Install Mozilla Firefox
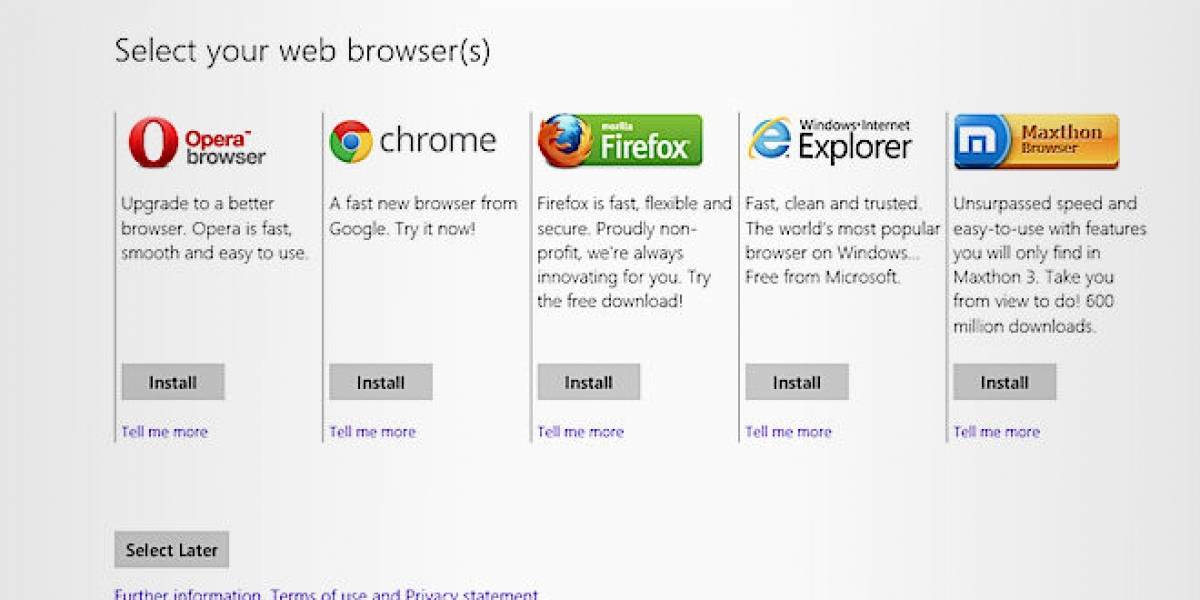Image resolution: width=1200 pixels, height=600 pixels. pyautogui.click(x=589, y=382)
